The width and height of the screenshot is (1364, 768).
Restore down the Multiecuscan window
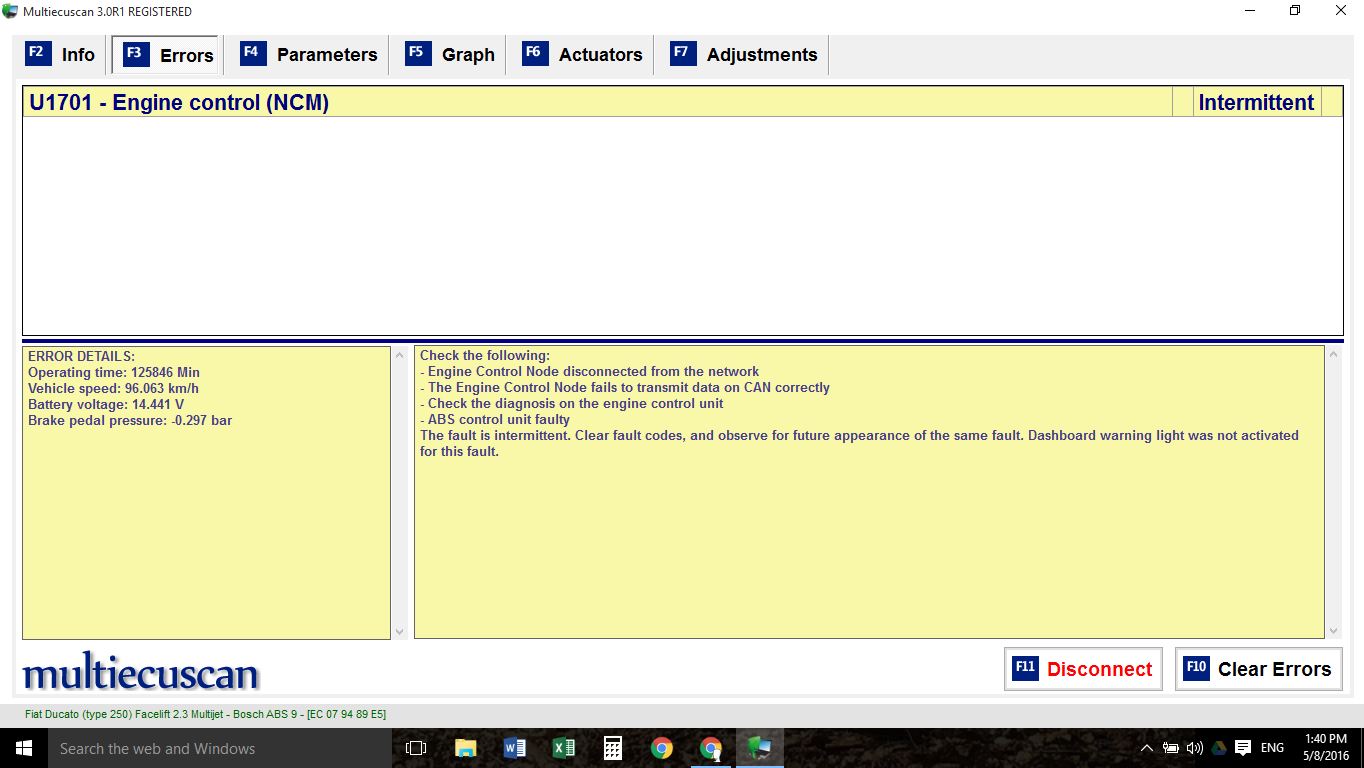pyautogui.click(x=1295, y=11)
